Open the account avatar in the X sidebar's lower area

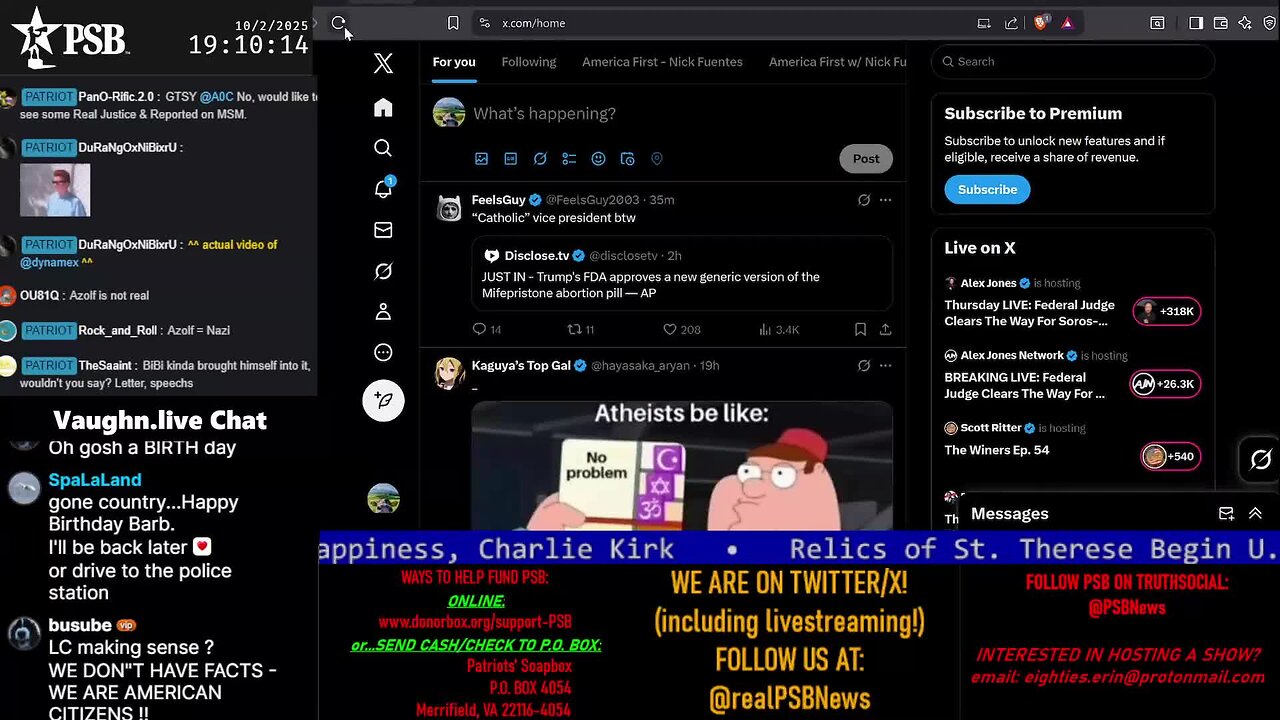pyautogui.click(x=383, y=497)
